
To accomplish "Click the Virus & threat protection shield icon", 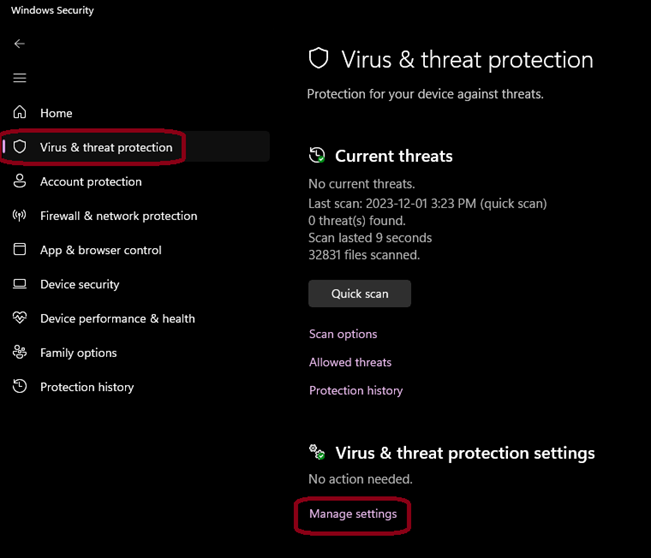I will pyautogui.click(x=19, y=147).
